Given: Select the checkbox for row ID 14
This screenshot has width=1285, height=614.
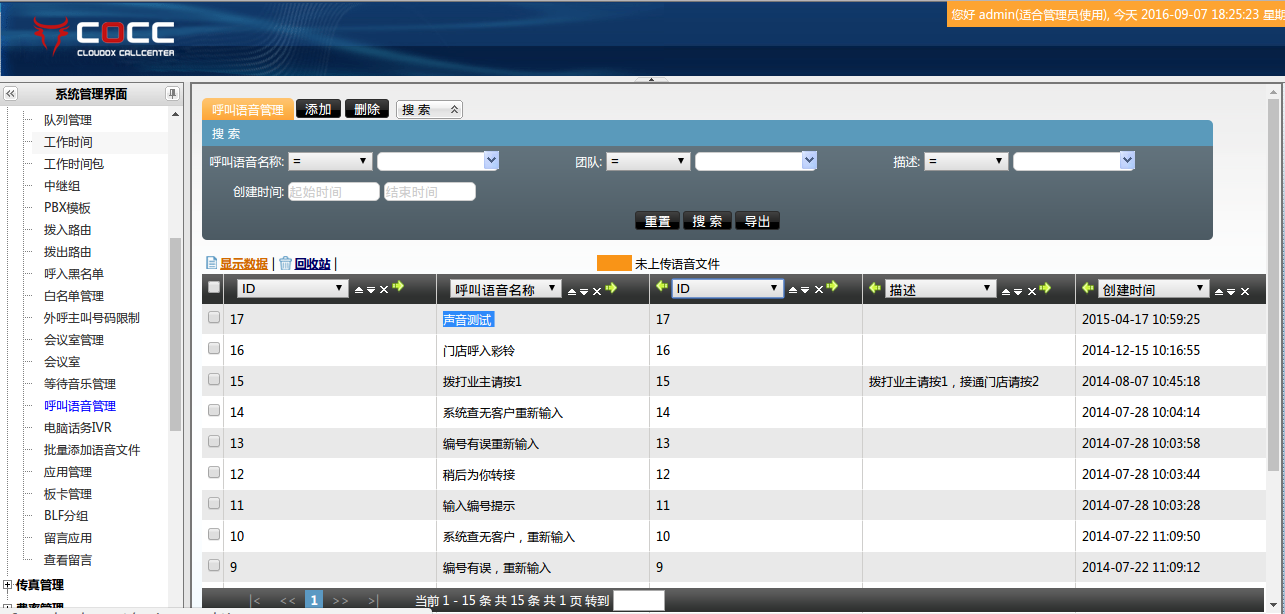Looking at the screenshot, I should point(213,411).
